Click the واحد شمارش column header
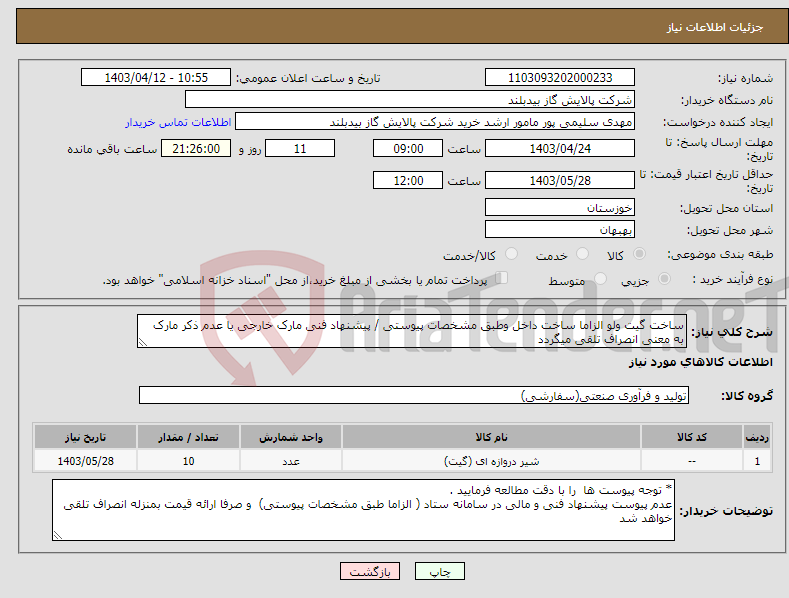The image size is (789, 598). [x=291, y=437]
